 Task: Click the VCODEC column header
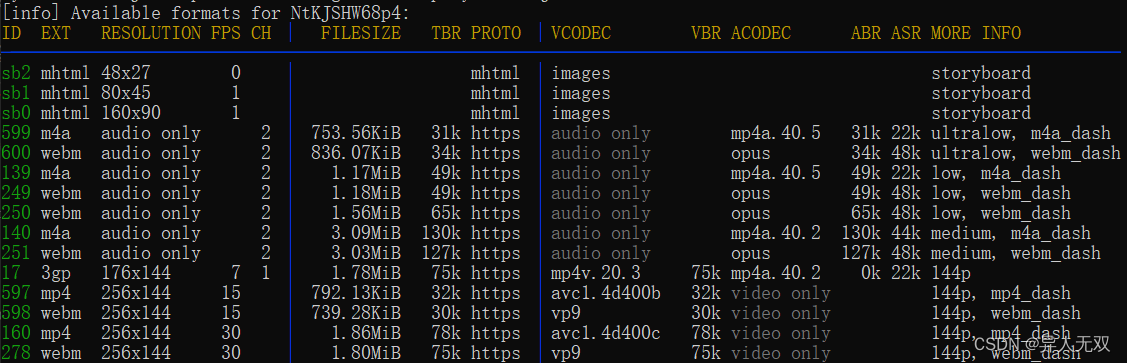581,33
